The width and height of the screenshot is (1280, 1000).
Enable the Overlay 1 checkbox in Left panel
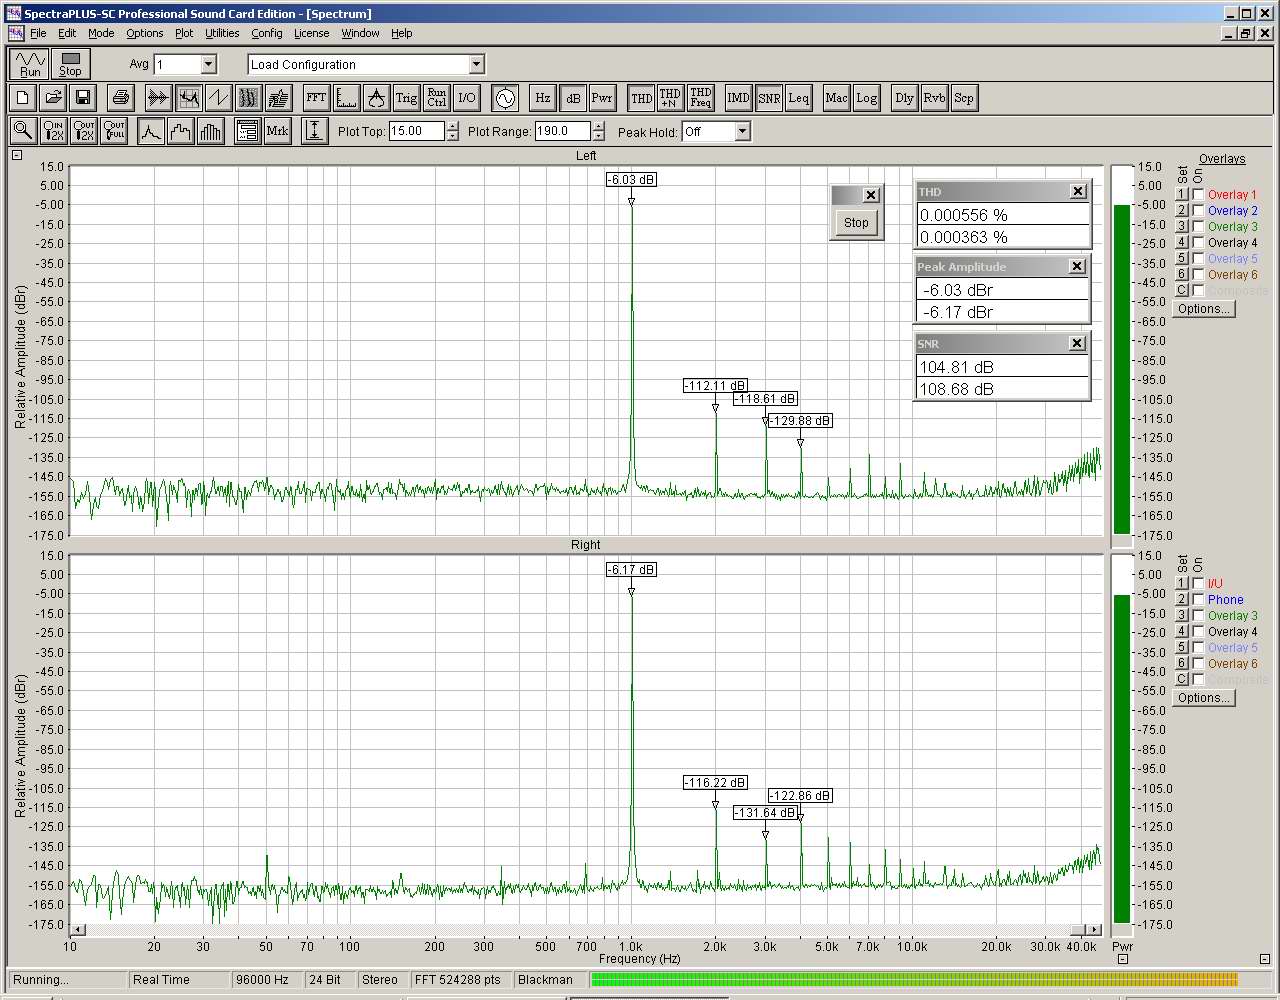(x=1198, y=195)
